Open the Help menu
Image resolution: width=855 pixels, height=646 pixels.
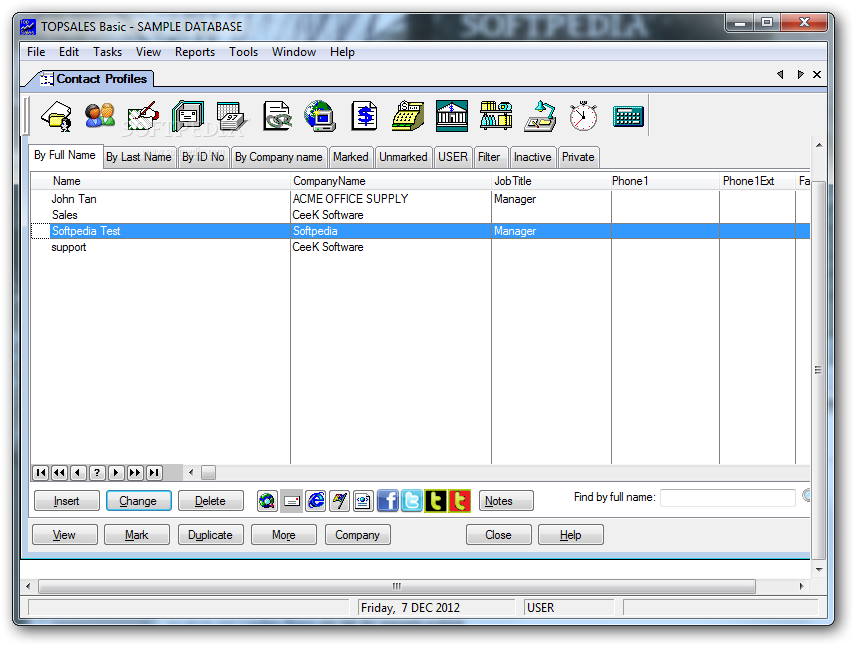pyautogui.click(x=342, y=52)
